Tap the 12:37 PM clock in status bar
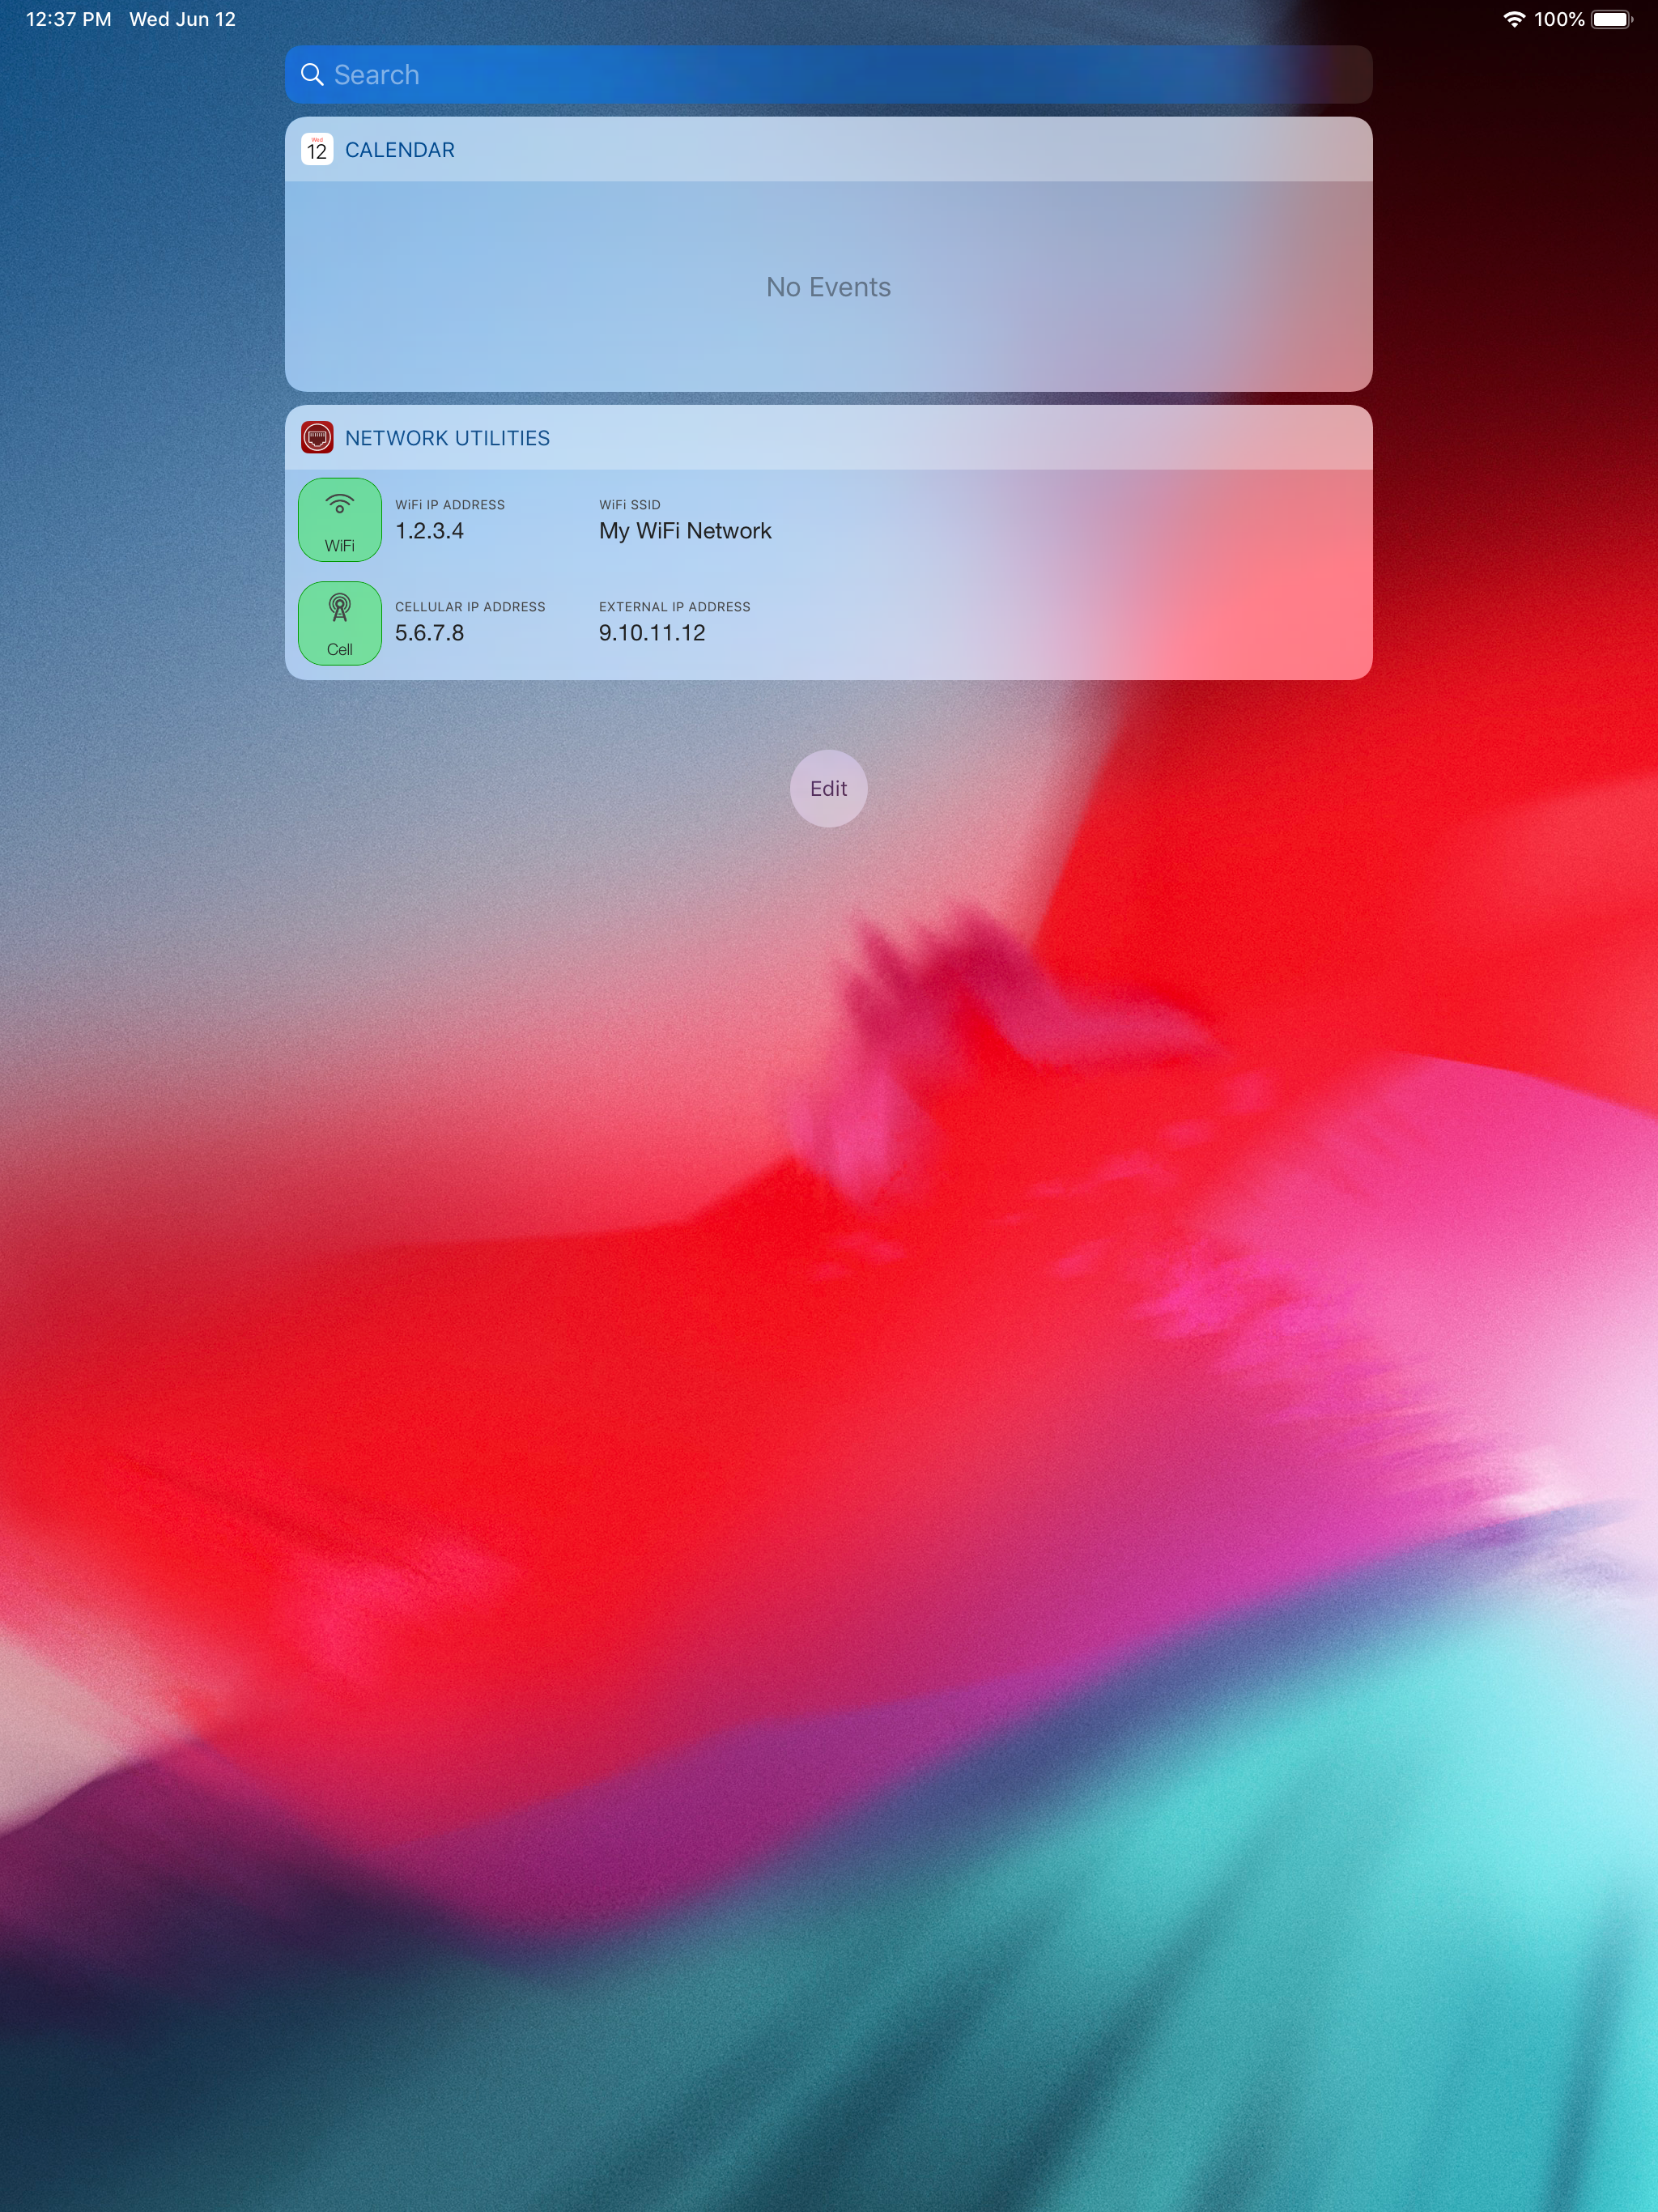This screenshot has height=2212, width=1658. [68, 19]
